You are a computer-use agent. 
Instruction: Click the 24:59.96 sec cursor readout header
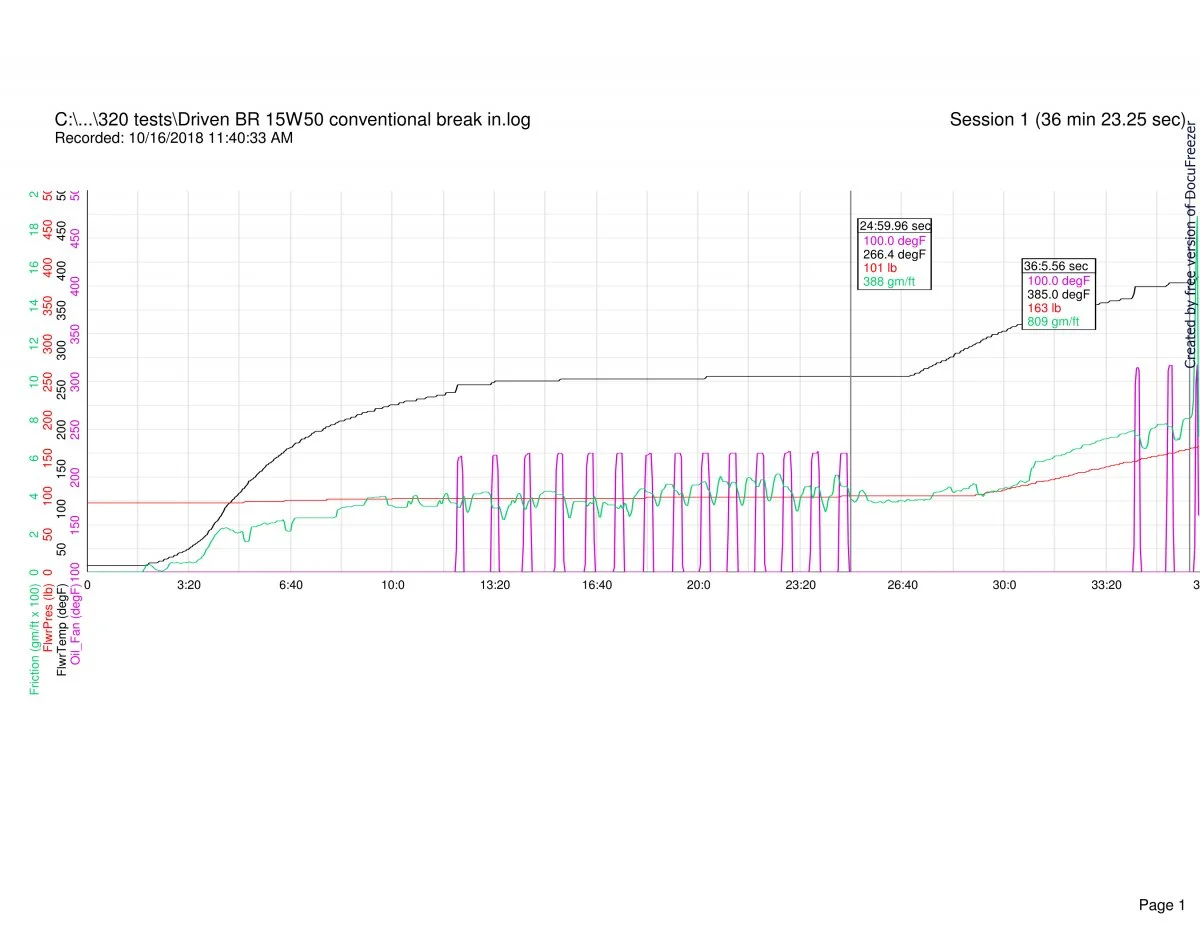[x=894, y=226]
